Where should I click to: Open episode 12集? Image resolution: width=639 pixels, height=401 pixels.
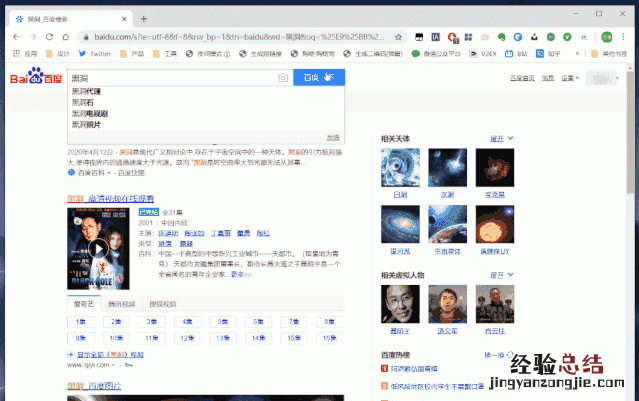pyautogui.click(x=187, y=338)
